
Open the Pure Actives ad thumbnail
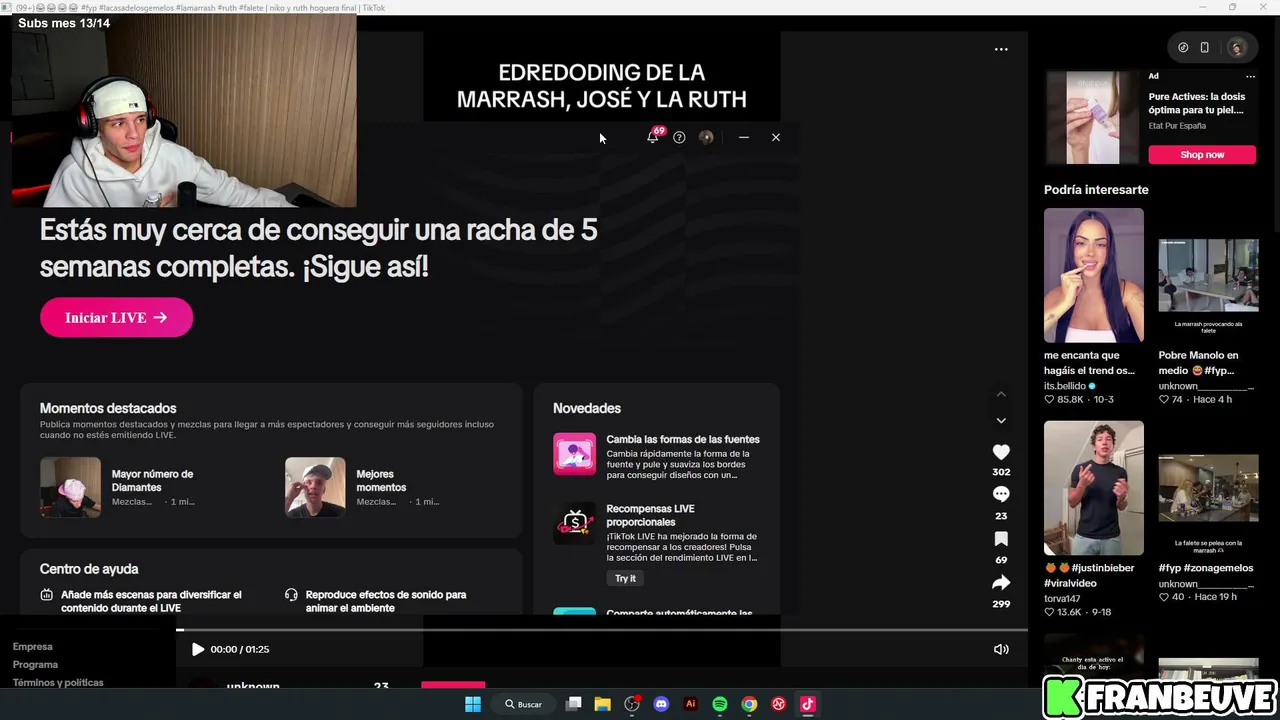pos(1093,117)
